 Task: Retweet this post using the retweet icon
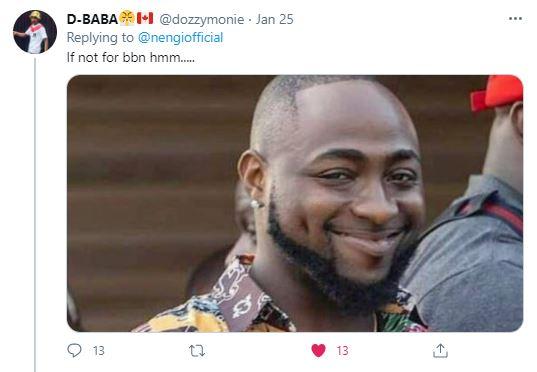point(197,351)
